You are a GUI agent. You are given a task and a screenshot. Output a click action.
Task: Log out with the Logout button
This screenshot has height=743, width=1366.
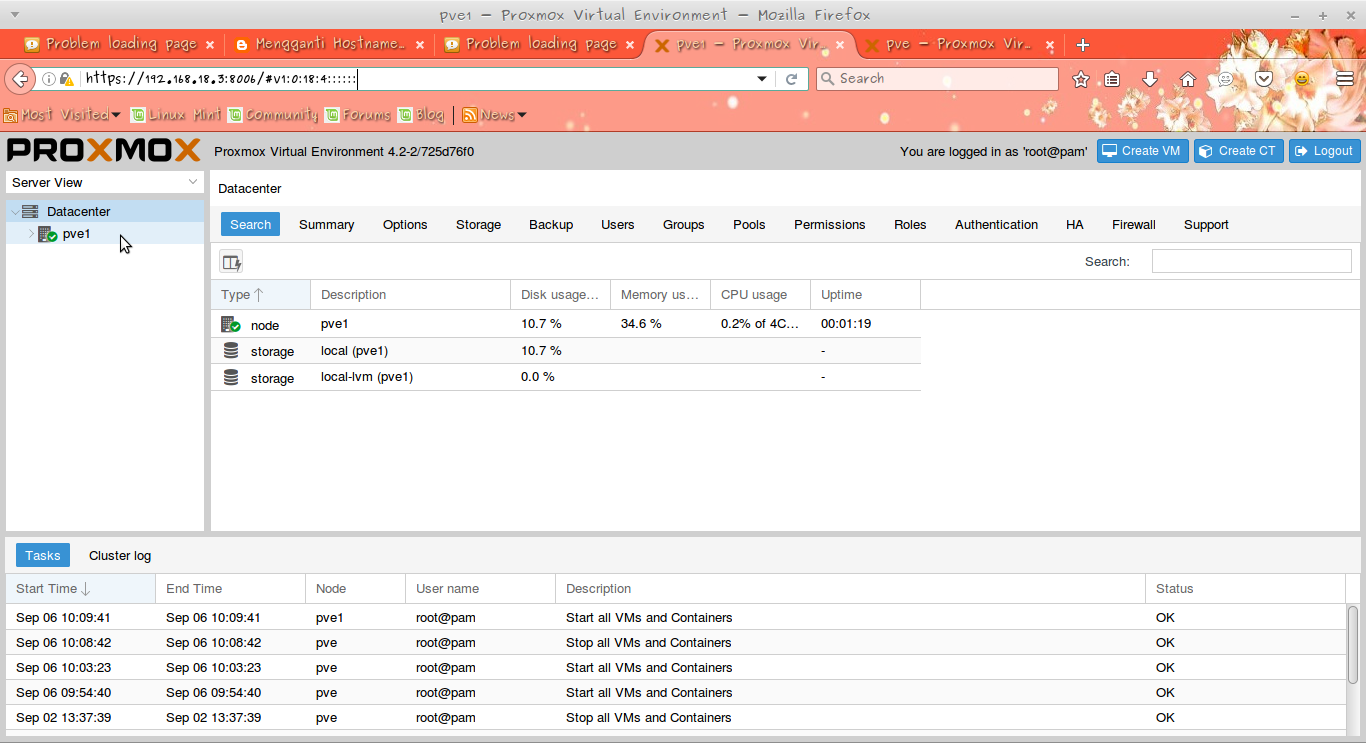1325,151
